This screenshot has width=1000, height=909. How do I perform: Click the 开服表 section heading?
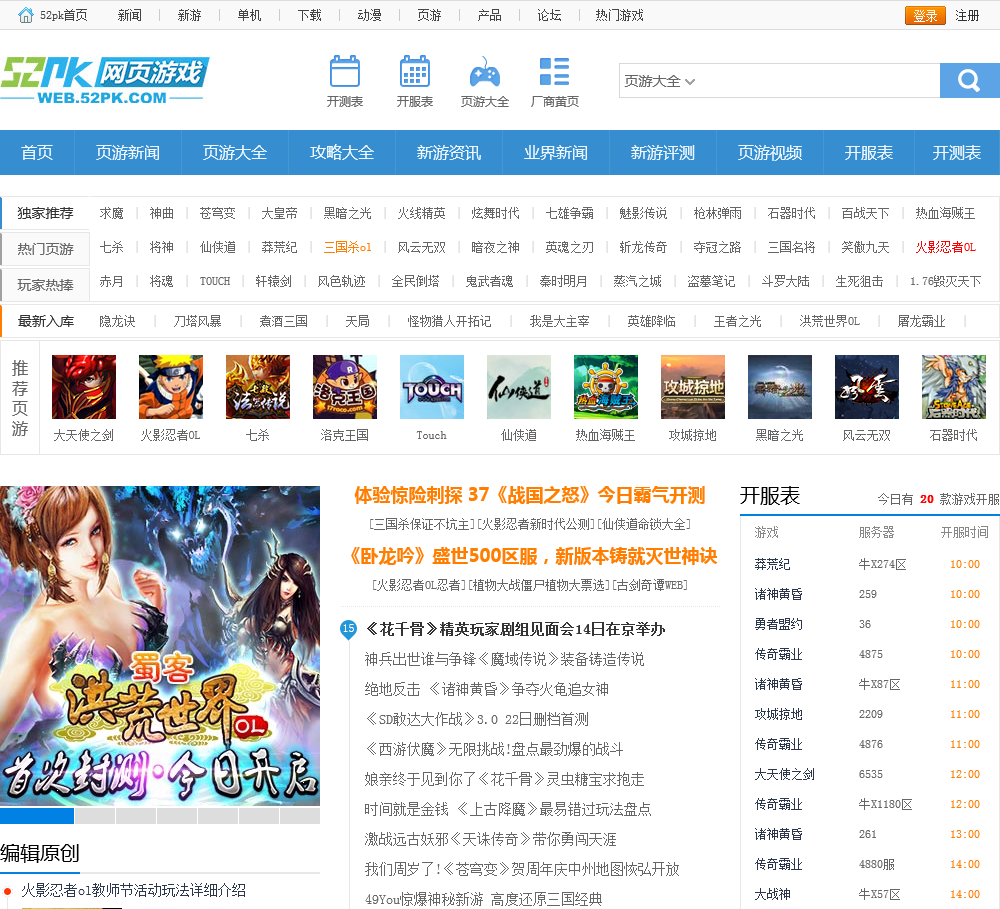point(770,496)
